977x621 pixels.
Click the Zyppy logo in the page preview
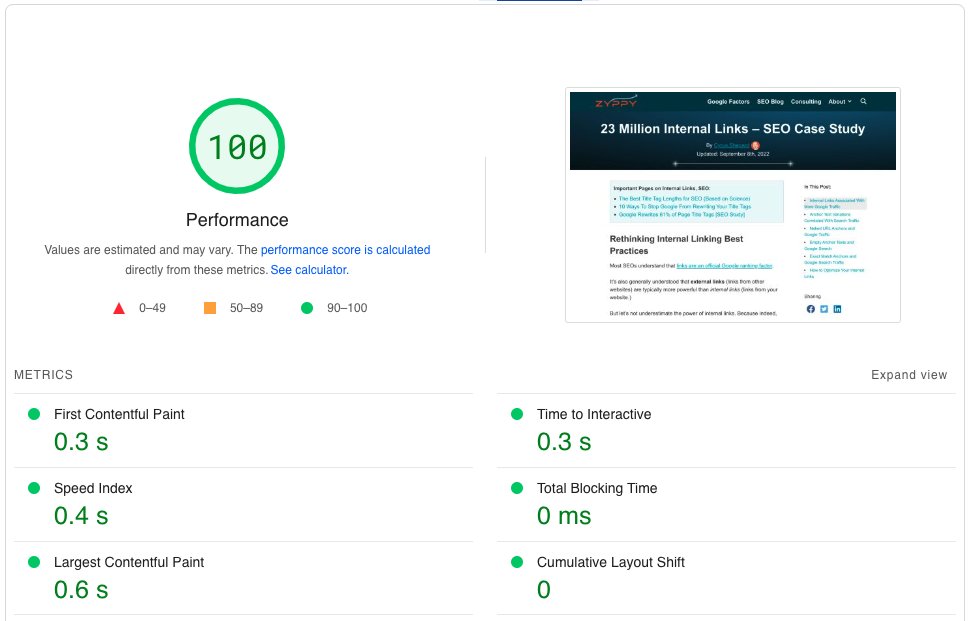[x=614, y=101]
